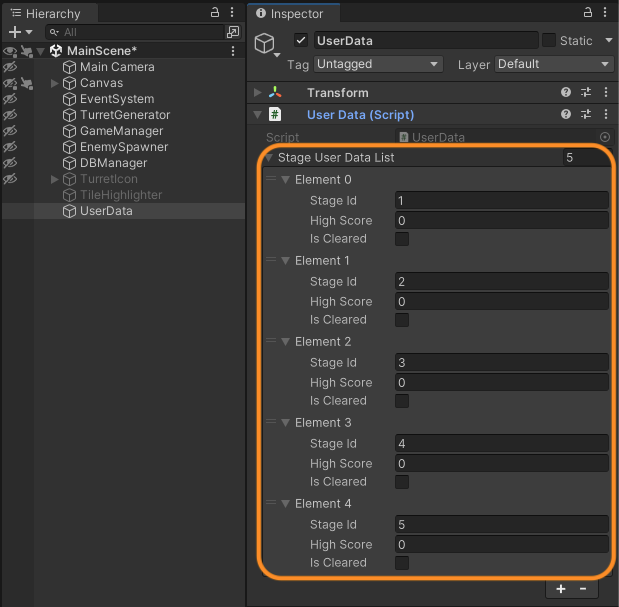Toggle visibility of EnemySpawner
The height and width of the screenshot is (607, 619).
point(10,147)
